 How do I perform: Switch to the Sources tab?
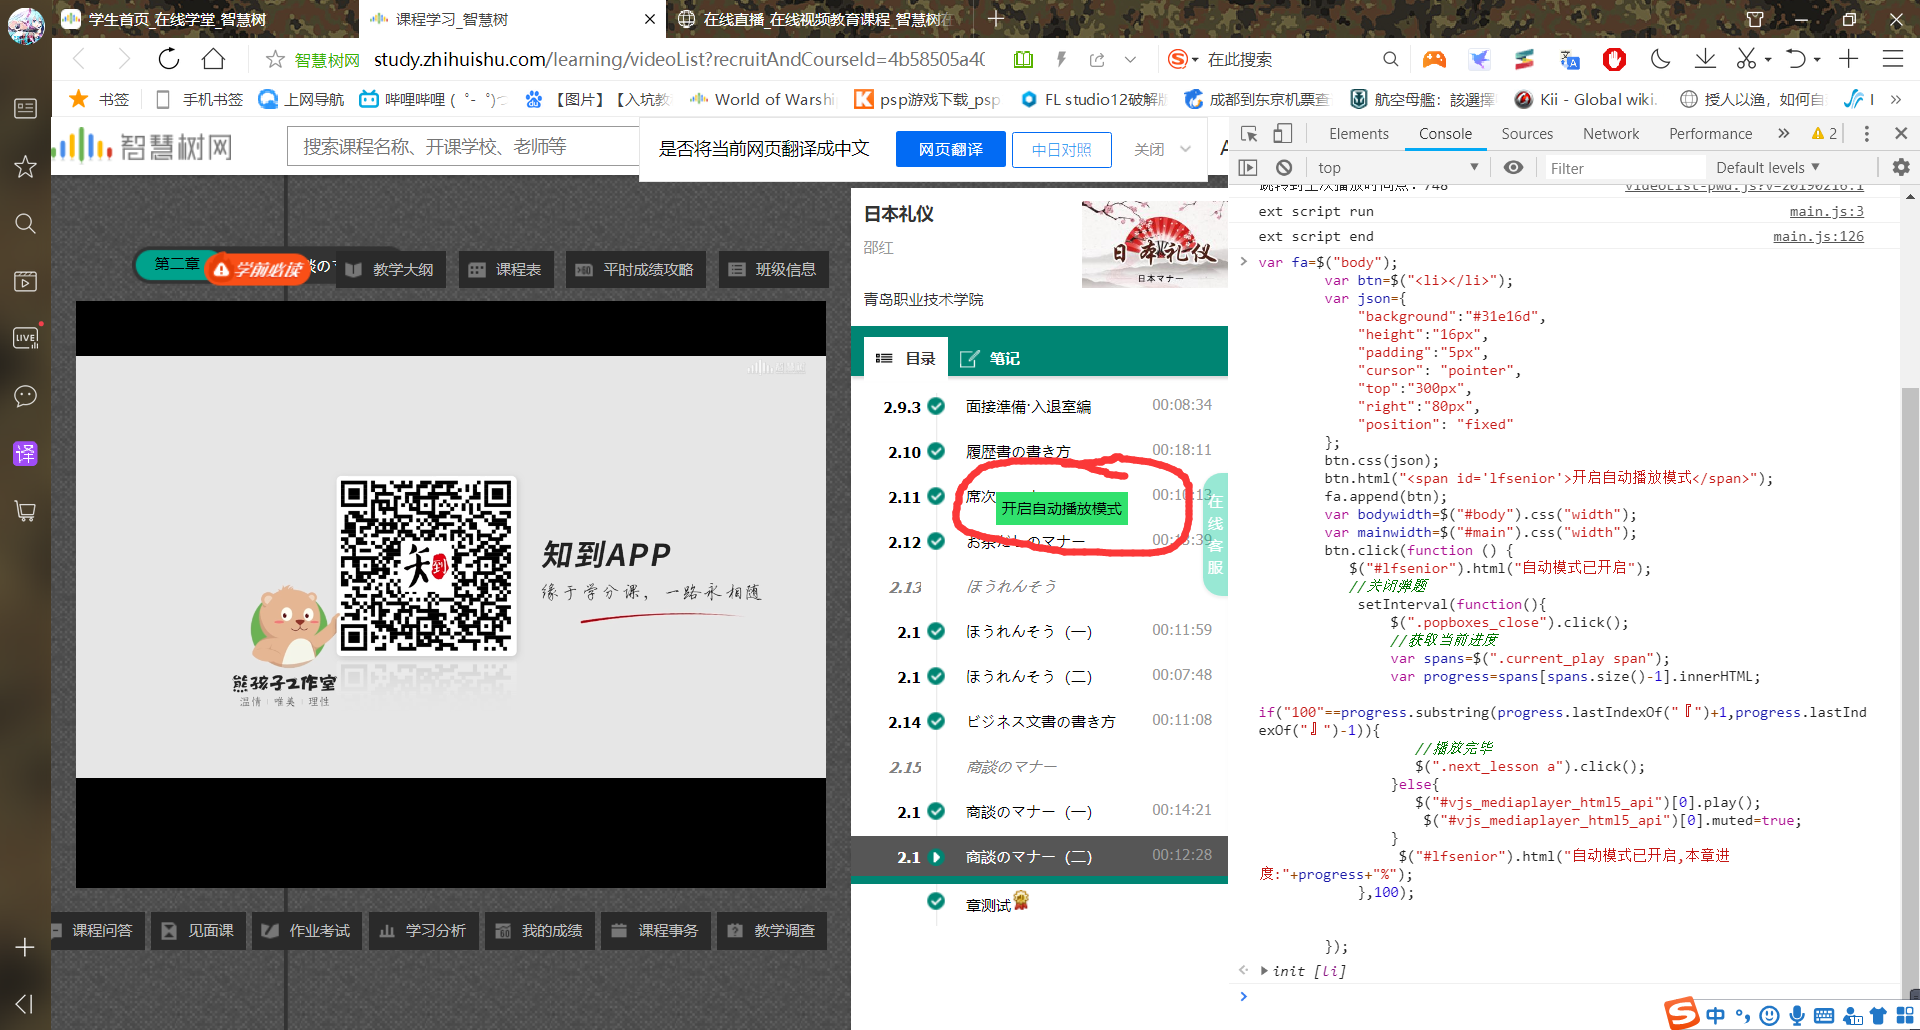click(1527, 133)
